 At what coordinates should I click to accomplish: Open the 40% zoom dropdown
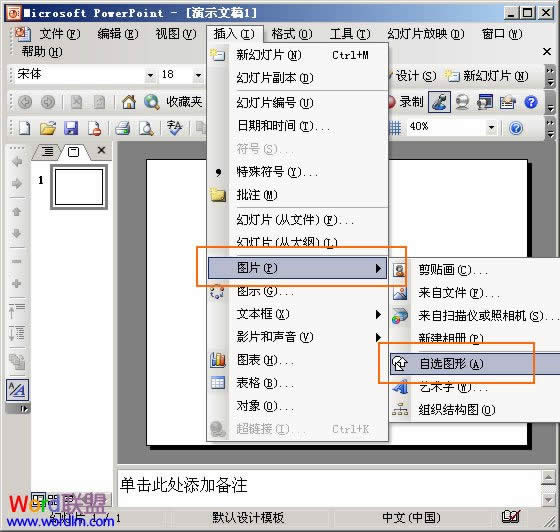492,127
